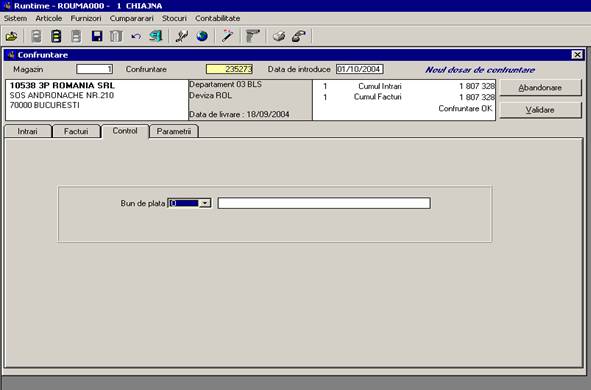Viewport: 591px width, 390px height.
Task: Click the Data de introduce date field
Action: coord(360,69)
